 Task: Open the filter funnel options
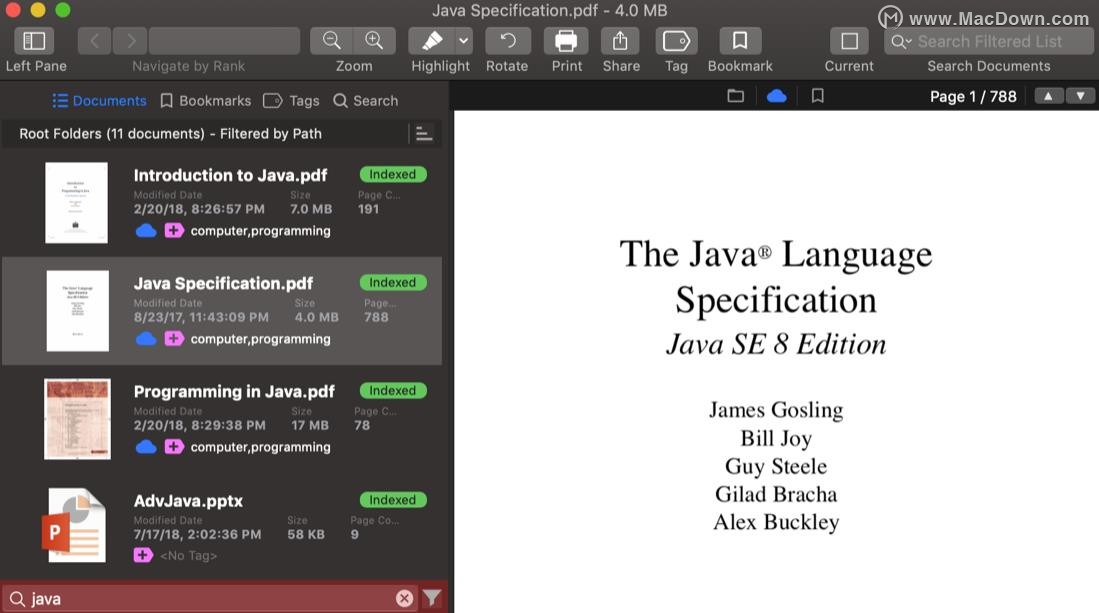coord(432,598)
